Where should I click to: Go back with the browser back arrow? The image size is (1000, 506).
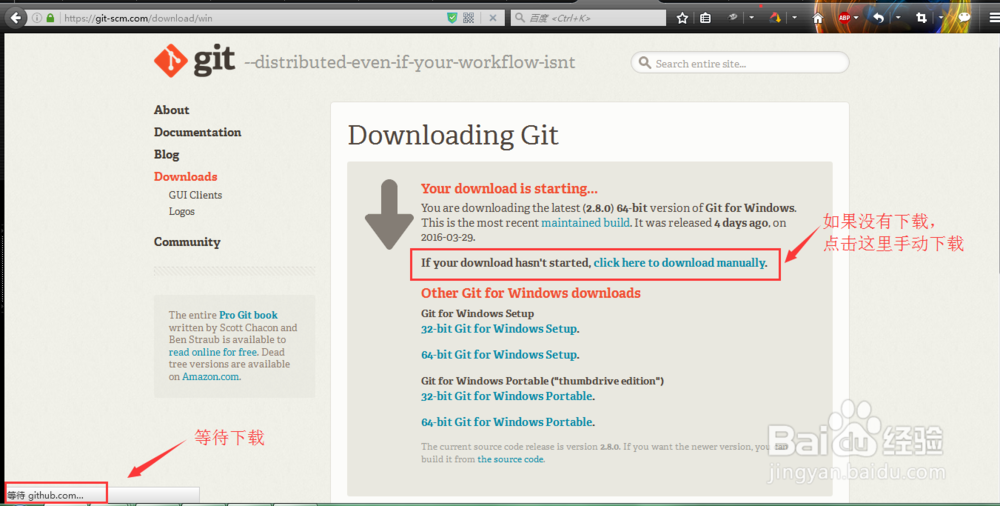[x=15, y=18]
